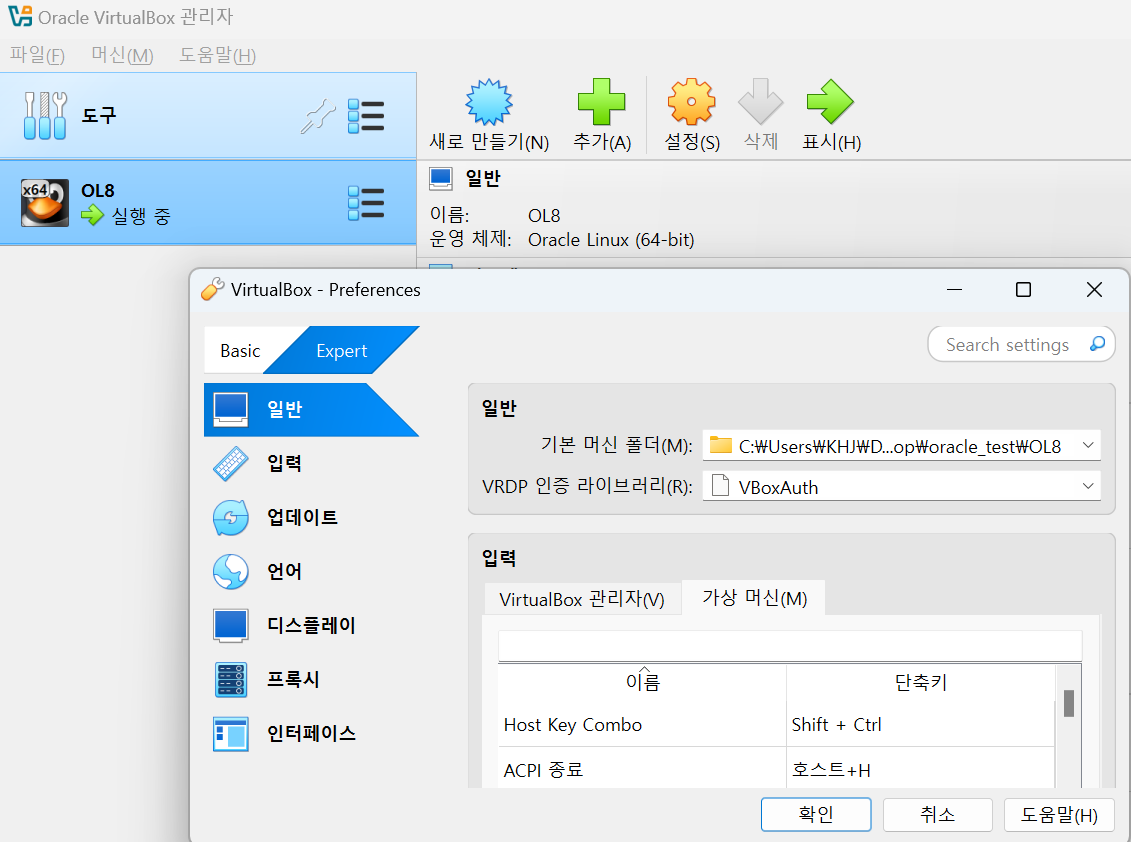Click the 호스트+H shortcut cell
1131x842 pixels.
tap(830, 770)
